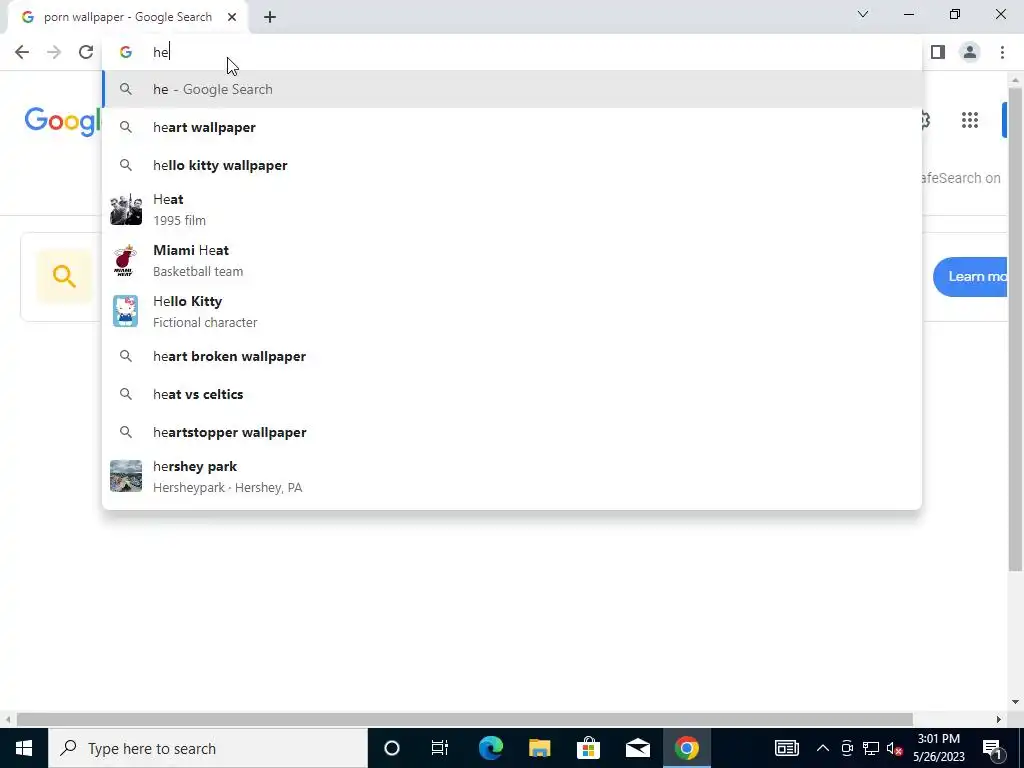Click the Chrome icon on the taskbar
Screen dimensions: 1024x768
click(x=686, y=748)
